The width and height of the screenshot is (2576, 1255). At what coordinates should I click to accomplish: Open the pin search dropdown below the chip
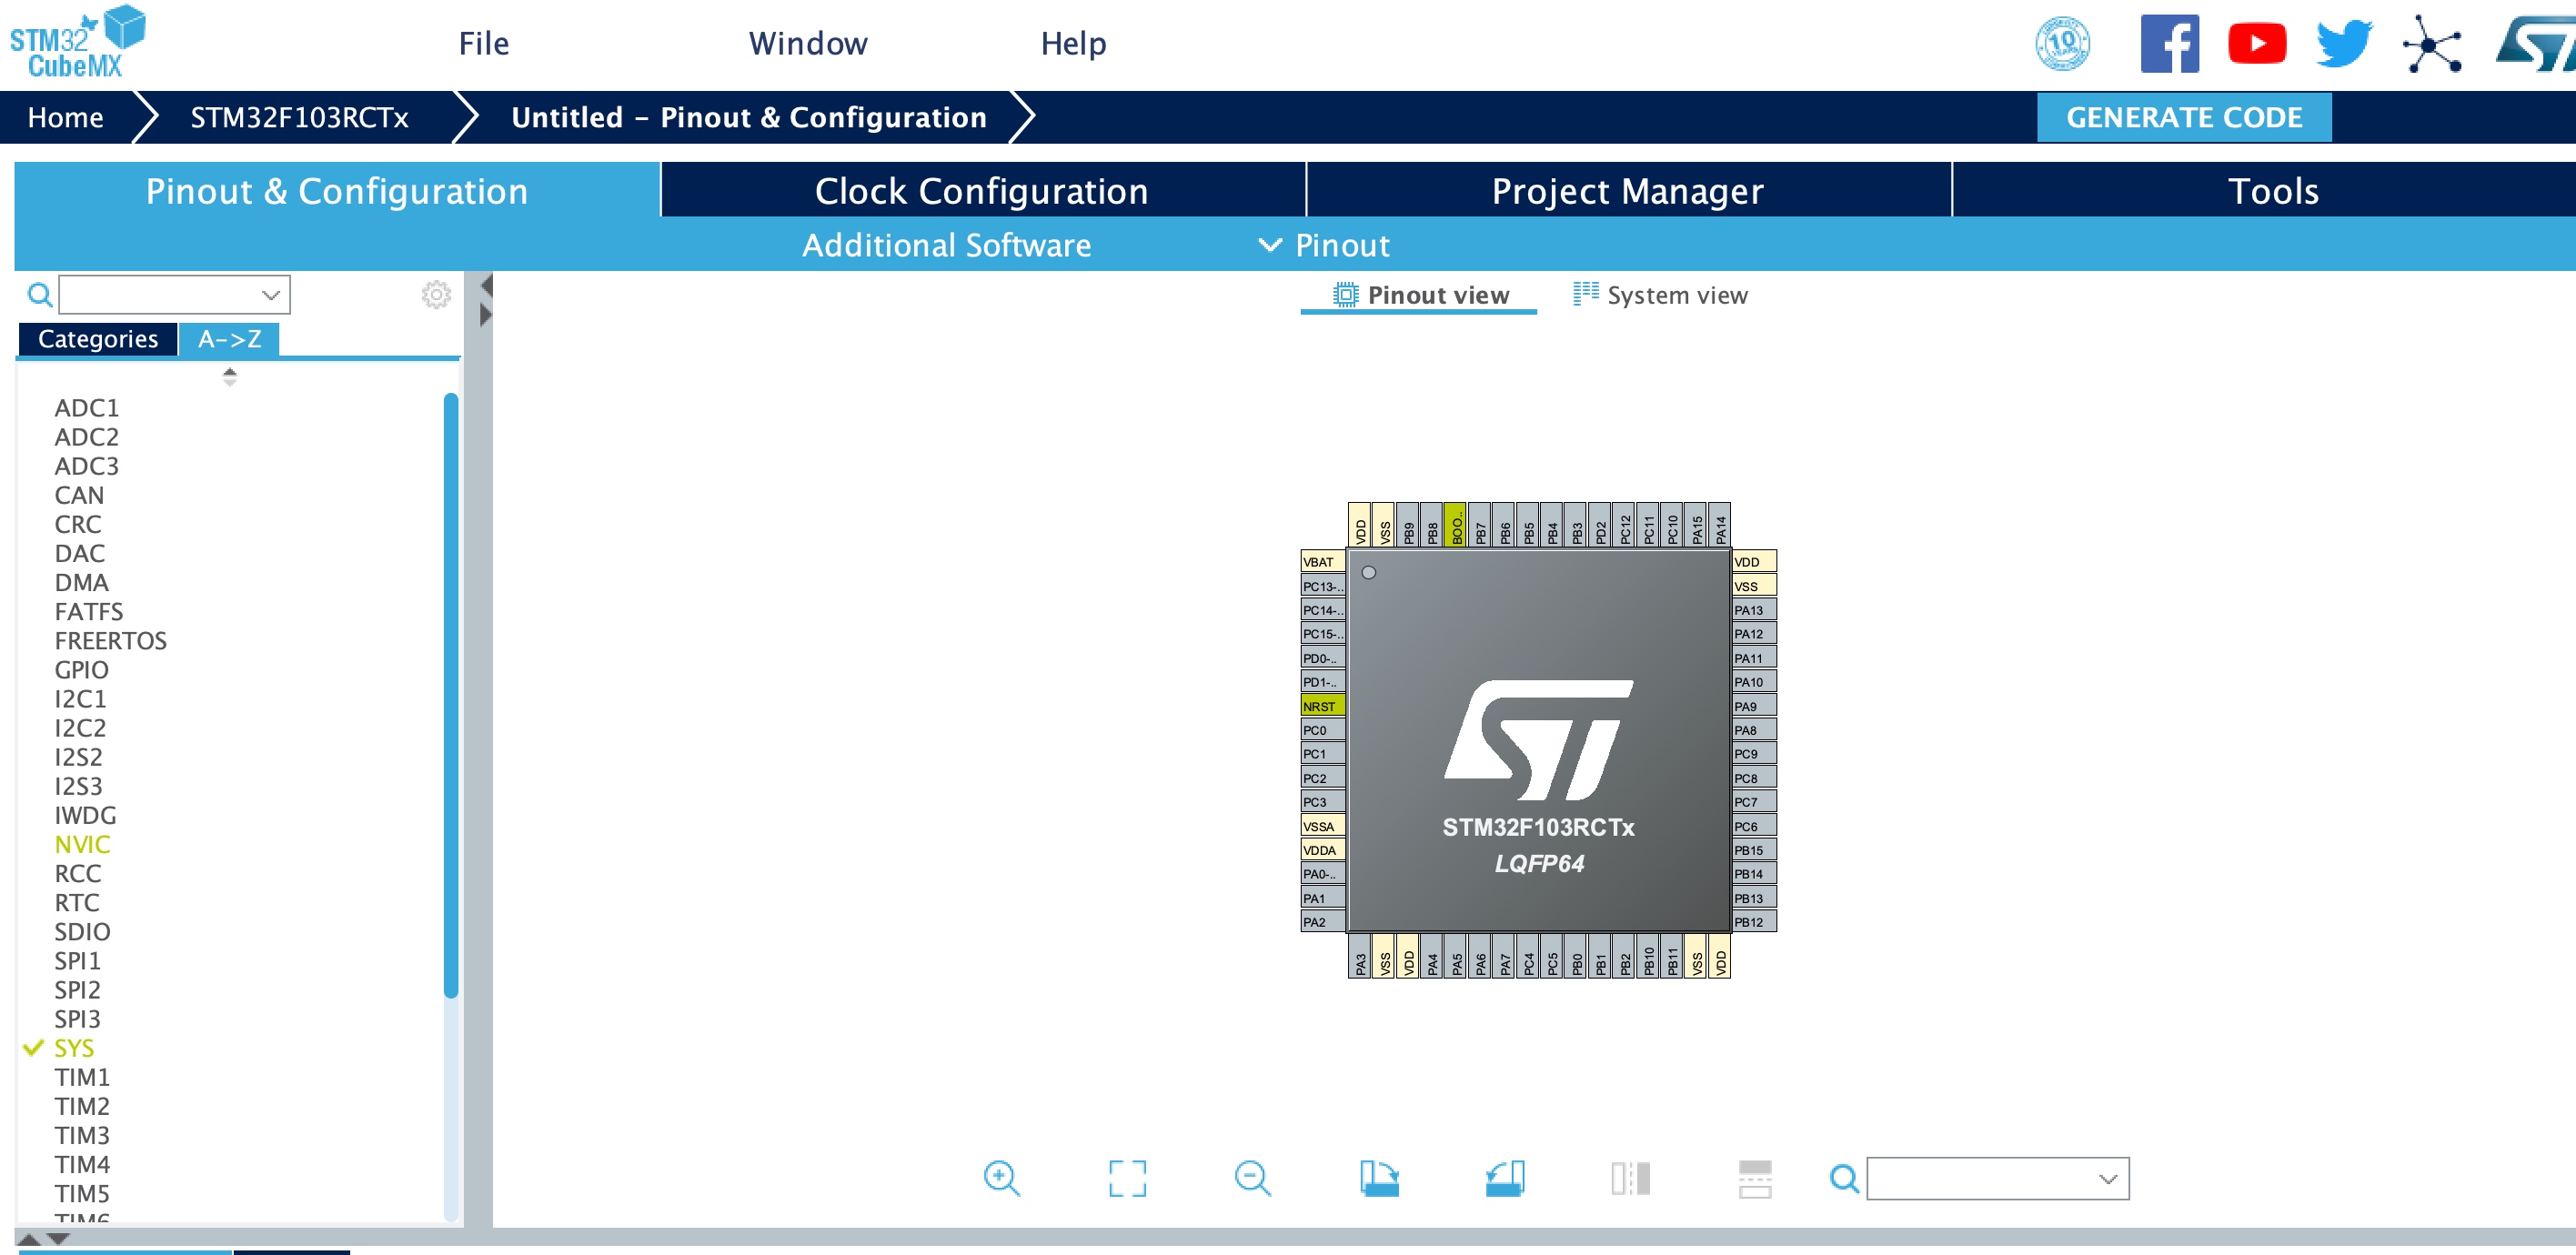click(2108, 1179)
